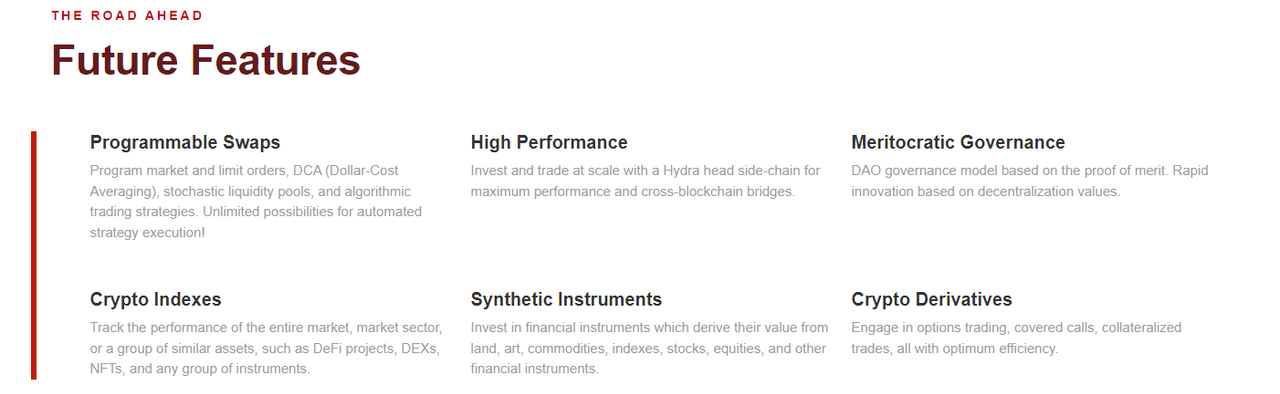Click the word Future in title

coord(115,60)
